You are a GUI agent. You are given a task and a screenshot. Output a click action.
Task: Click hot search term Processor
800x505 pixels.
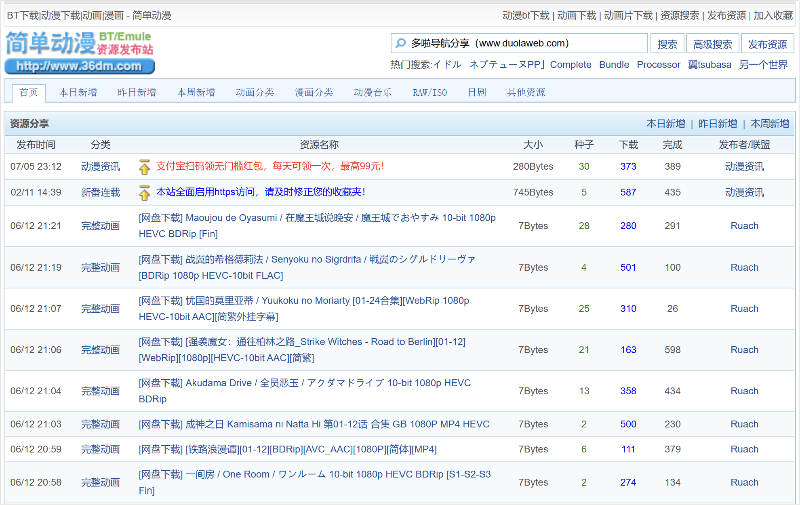659,65
